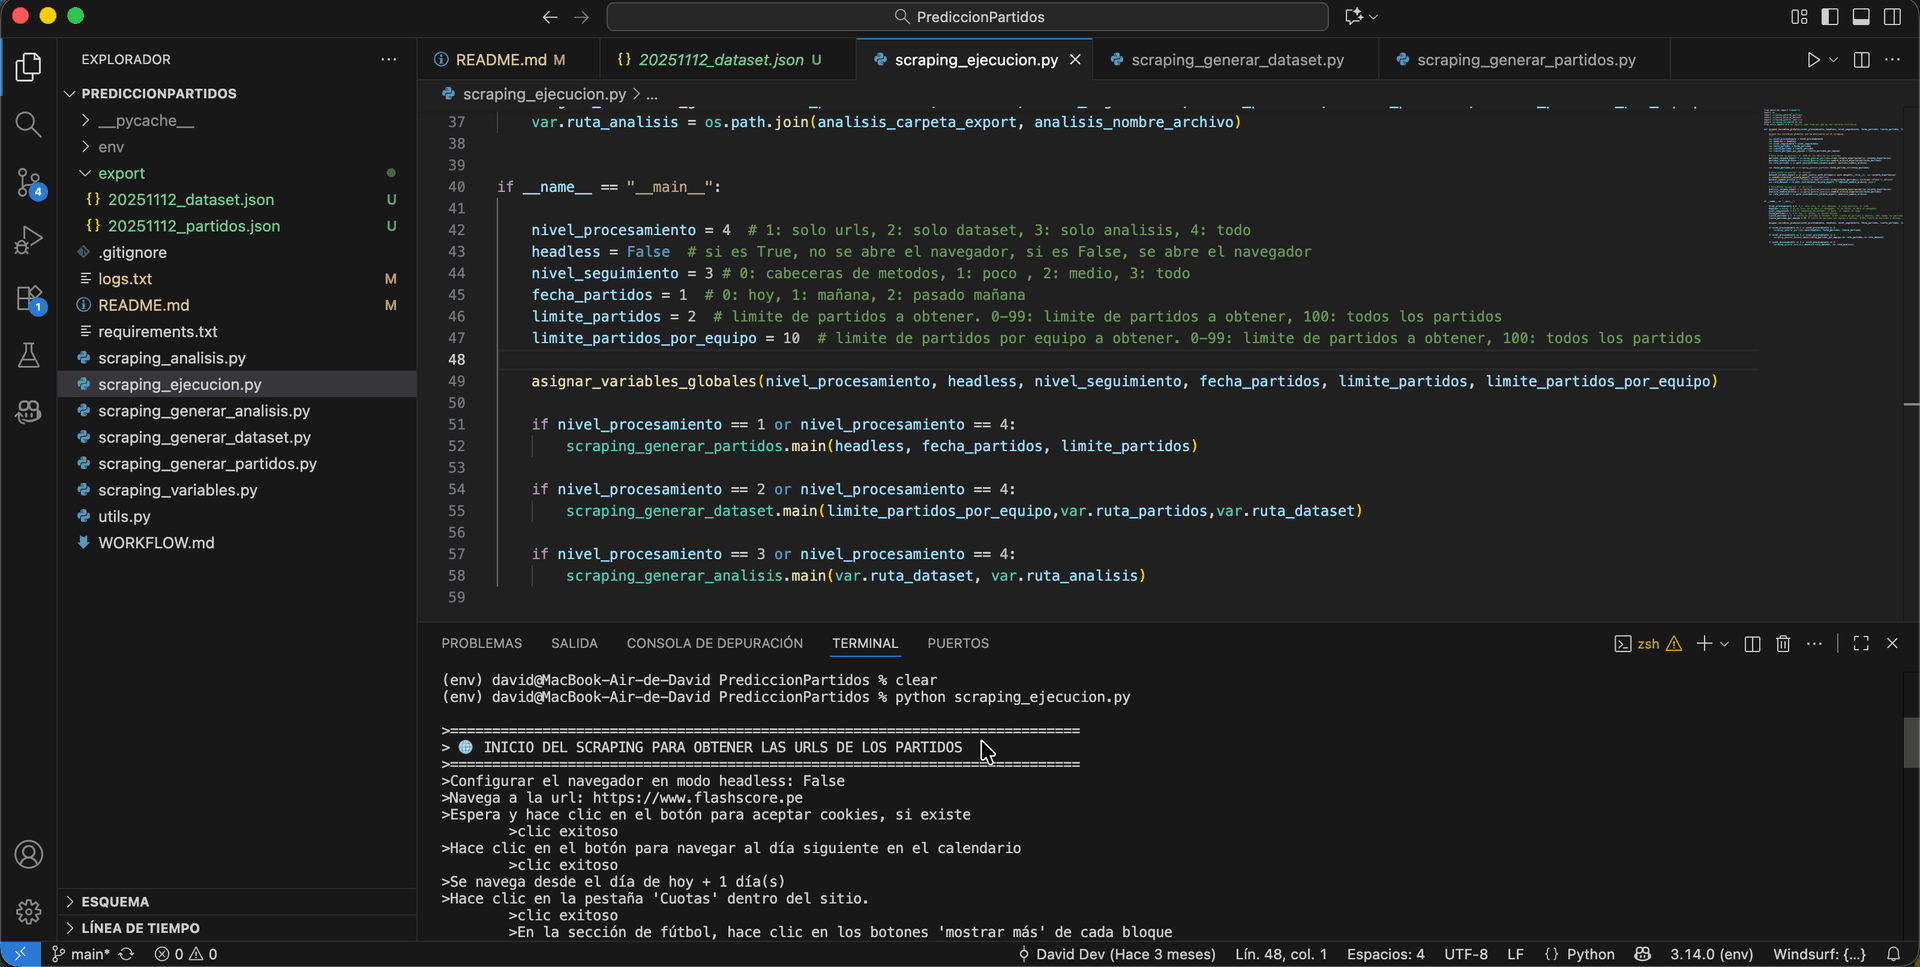Open the Source Control view

coord(28,182)
